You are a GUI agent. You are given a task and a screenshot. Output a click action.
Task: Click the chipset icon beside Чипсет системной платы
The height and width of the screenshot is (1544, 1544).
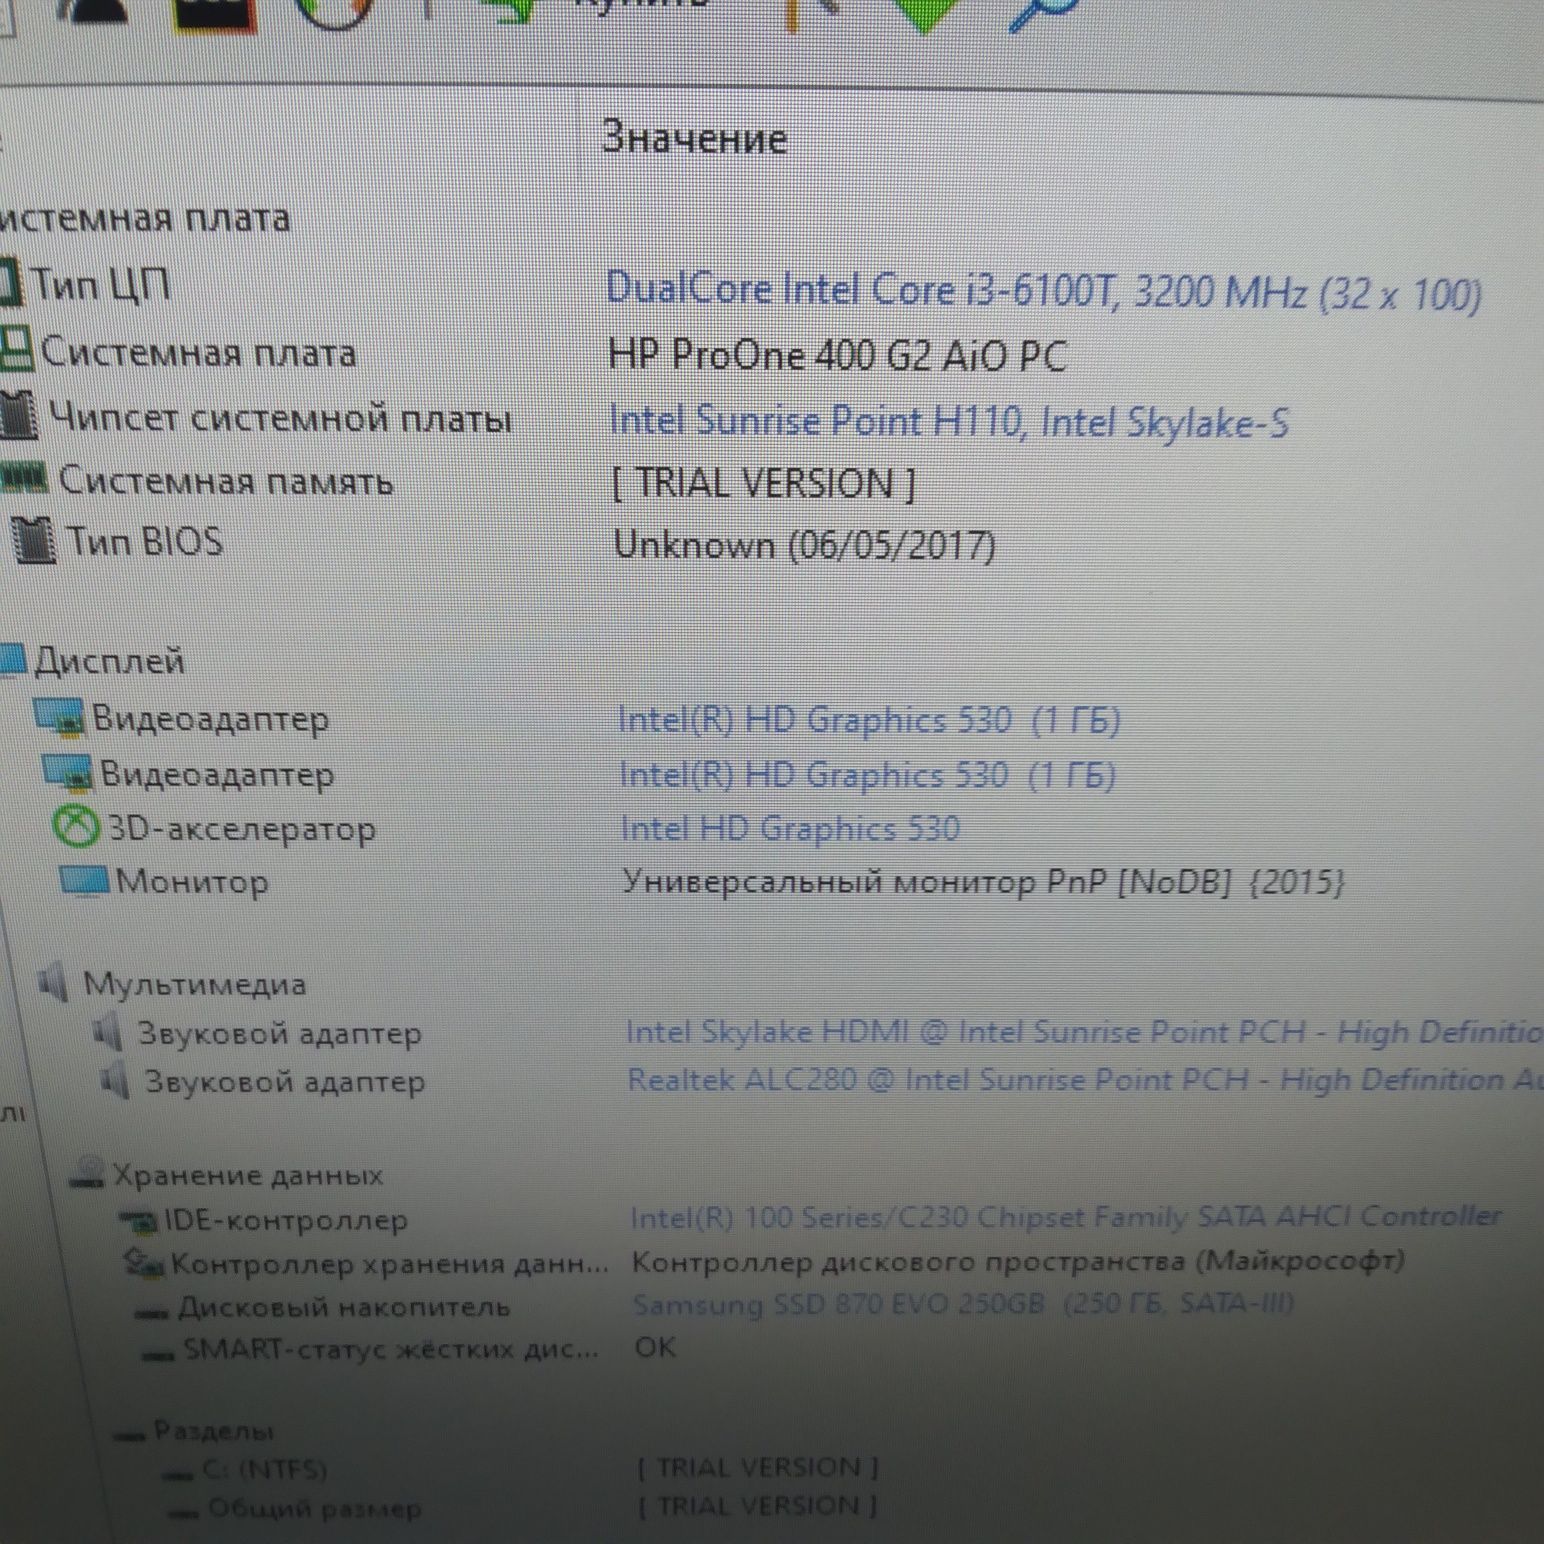(x=19, y=416)
